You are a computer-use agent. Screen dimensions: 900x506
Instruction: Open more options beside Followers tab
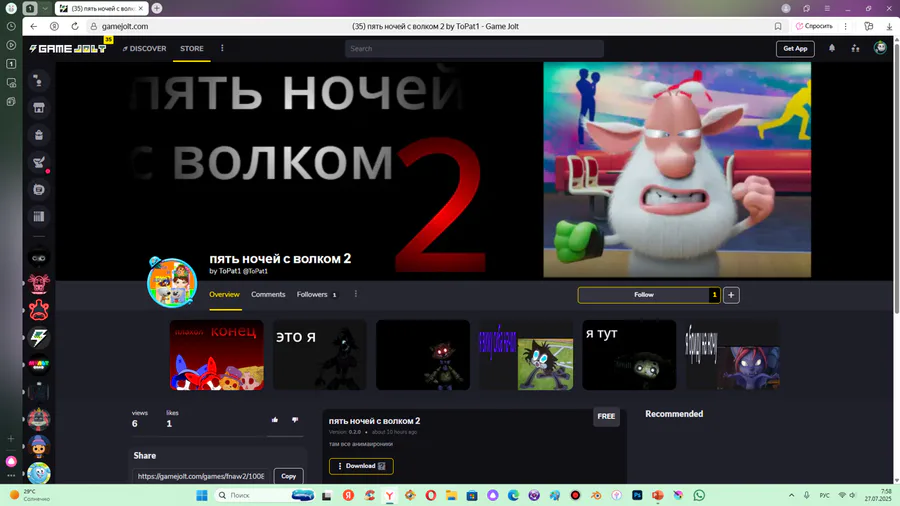356,294
